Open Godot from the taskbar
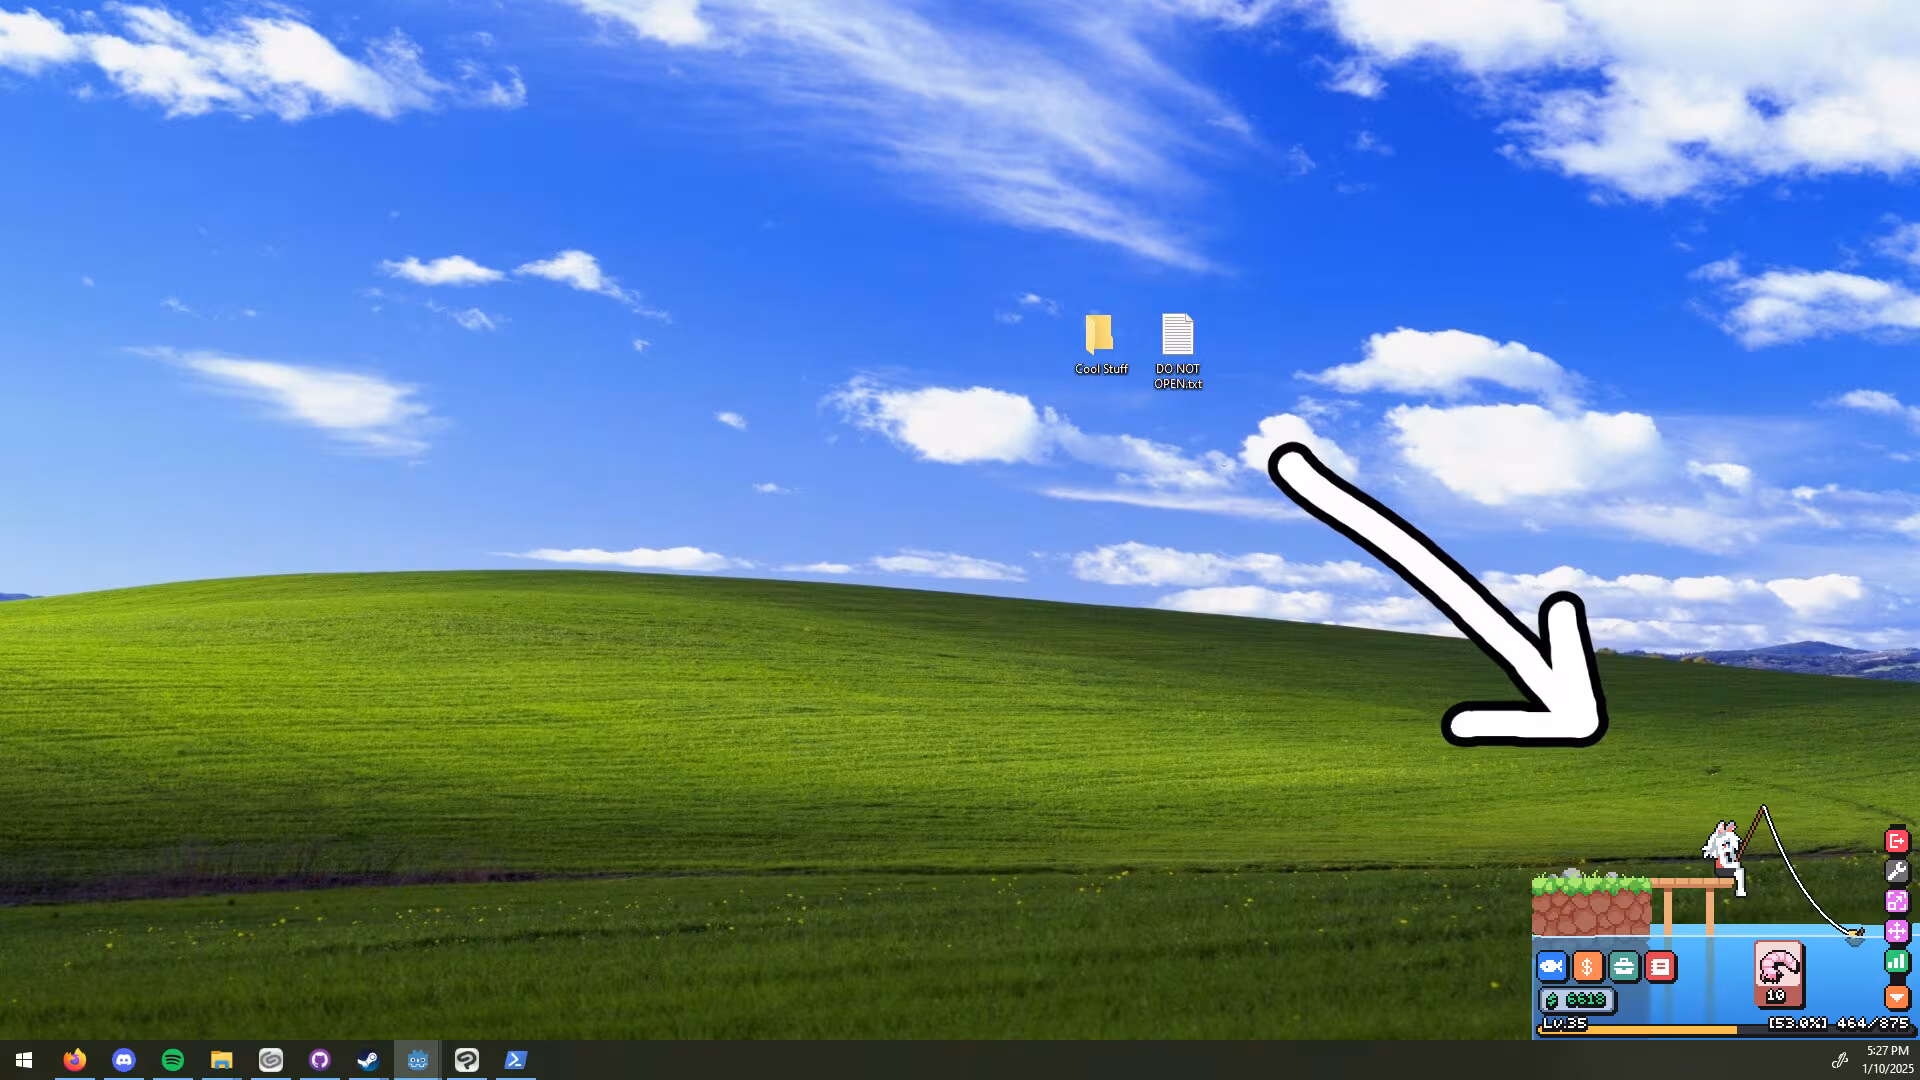The width and height of the screenshot is (1920, 1080). [x=418, y=1060]
